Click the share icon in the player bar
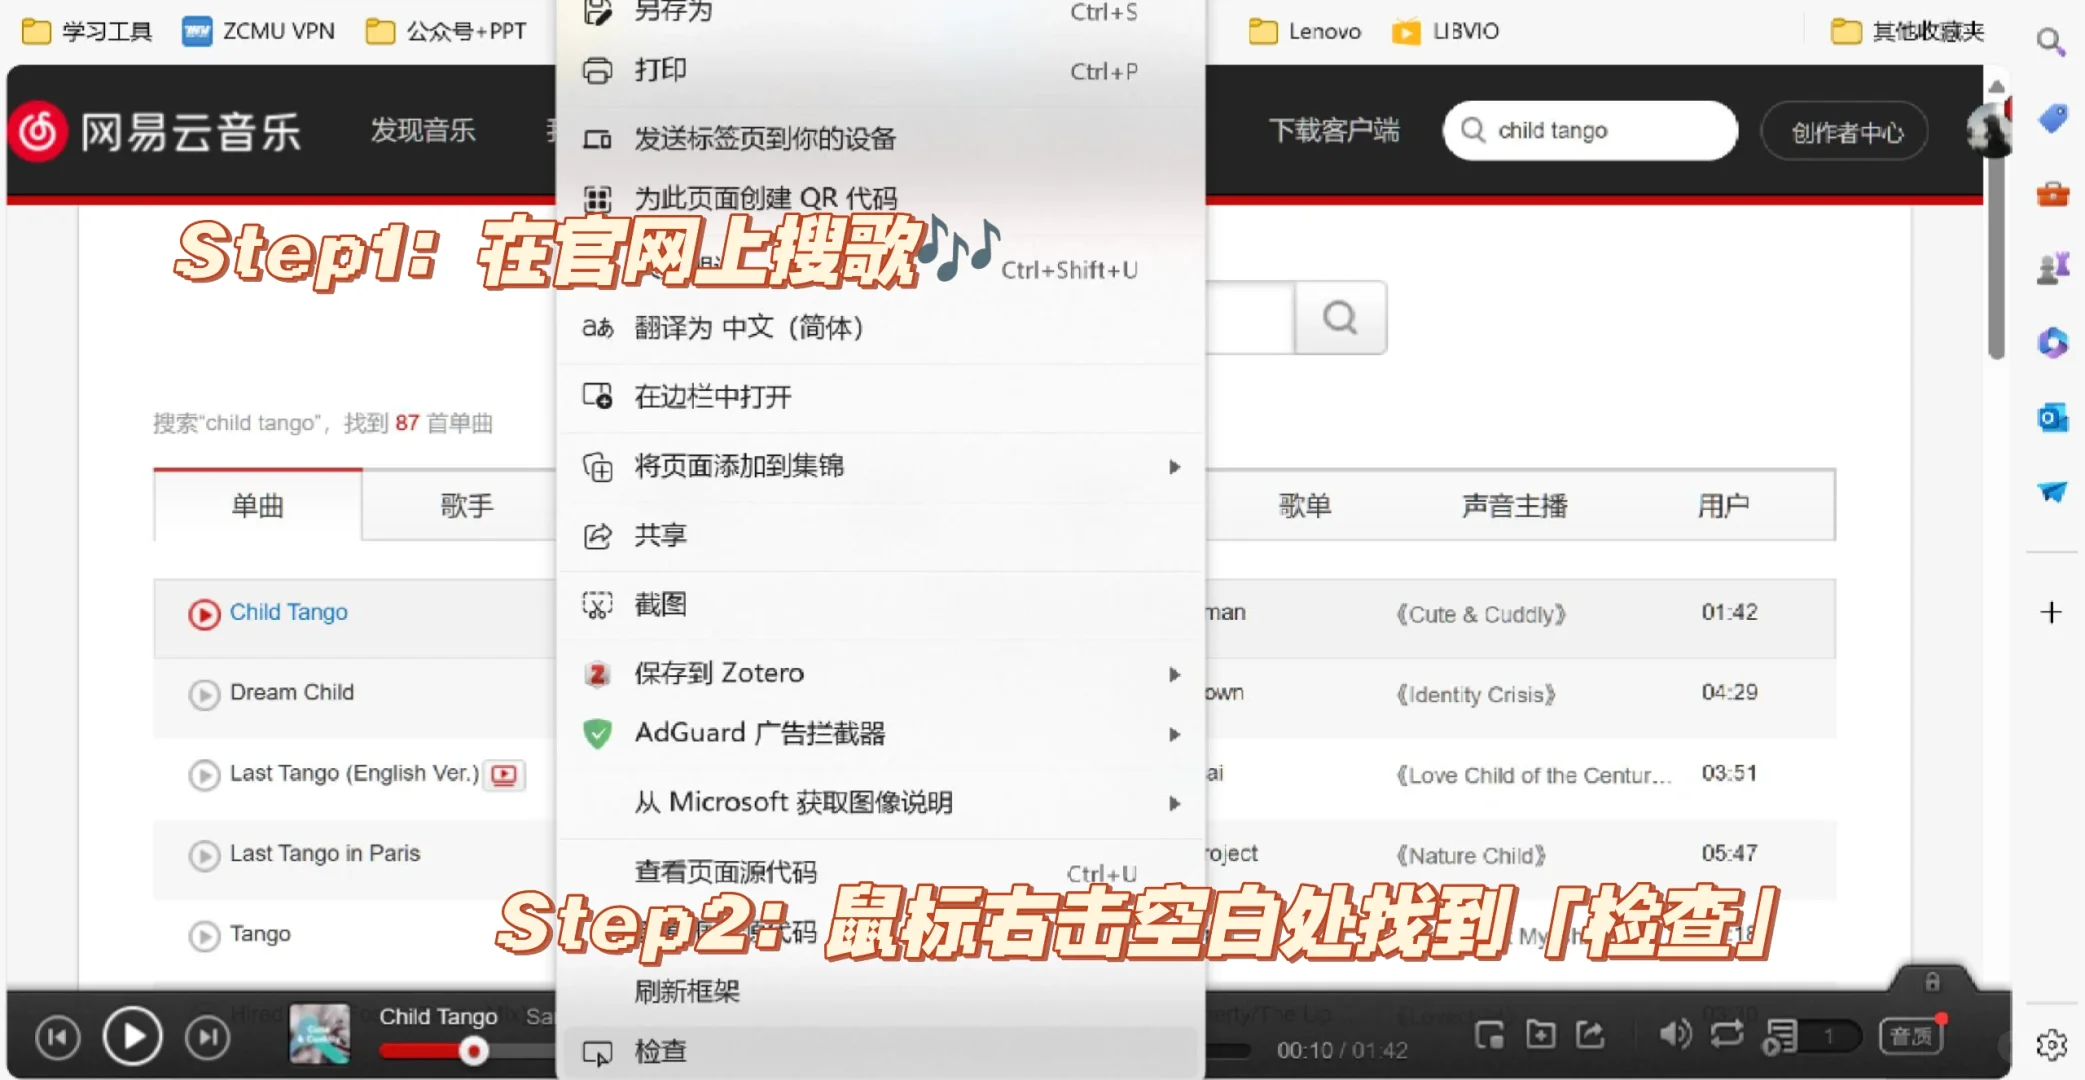The height and width of the screenshot is (1080, 2085). point(1590,1037)
